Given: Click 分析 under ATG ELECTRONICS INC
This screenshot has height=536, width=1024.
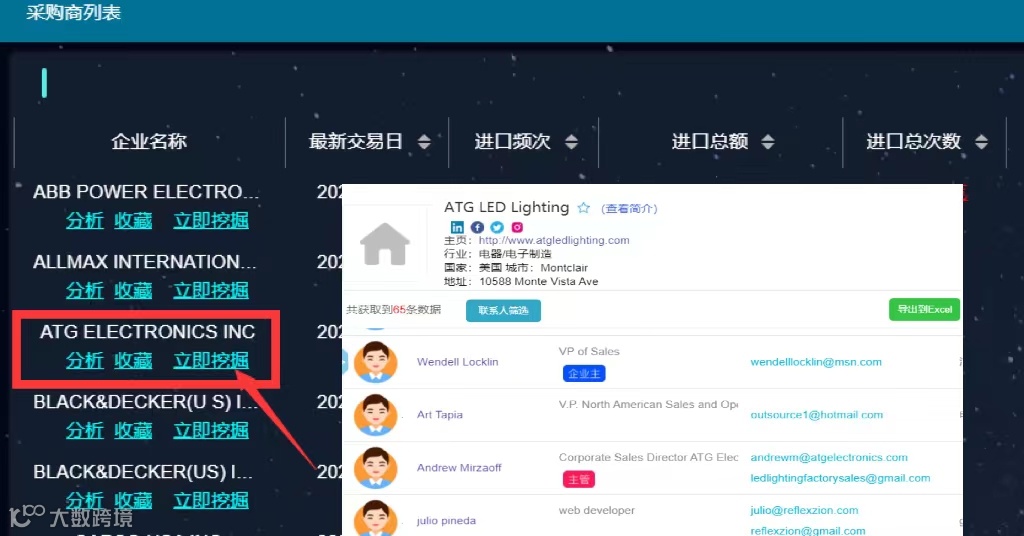Looking at the screenshot, I should click(85, 360).
